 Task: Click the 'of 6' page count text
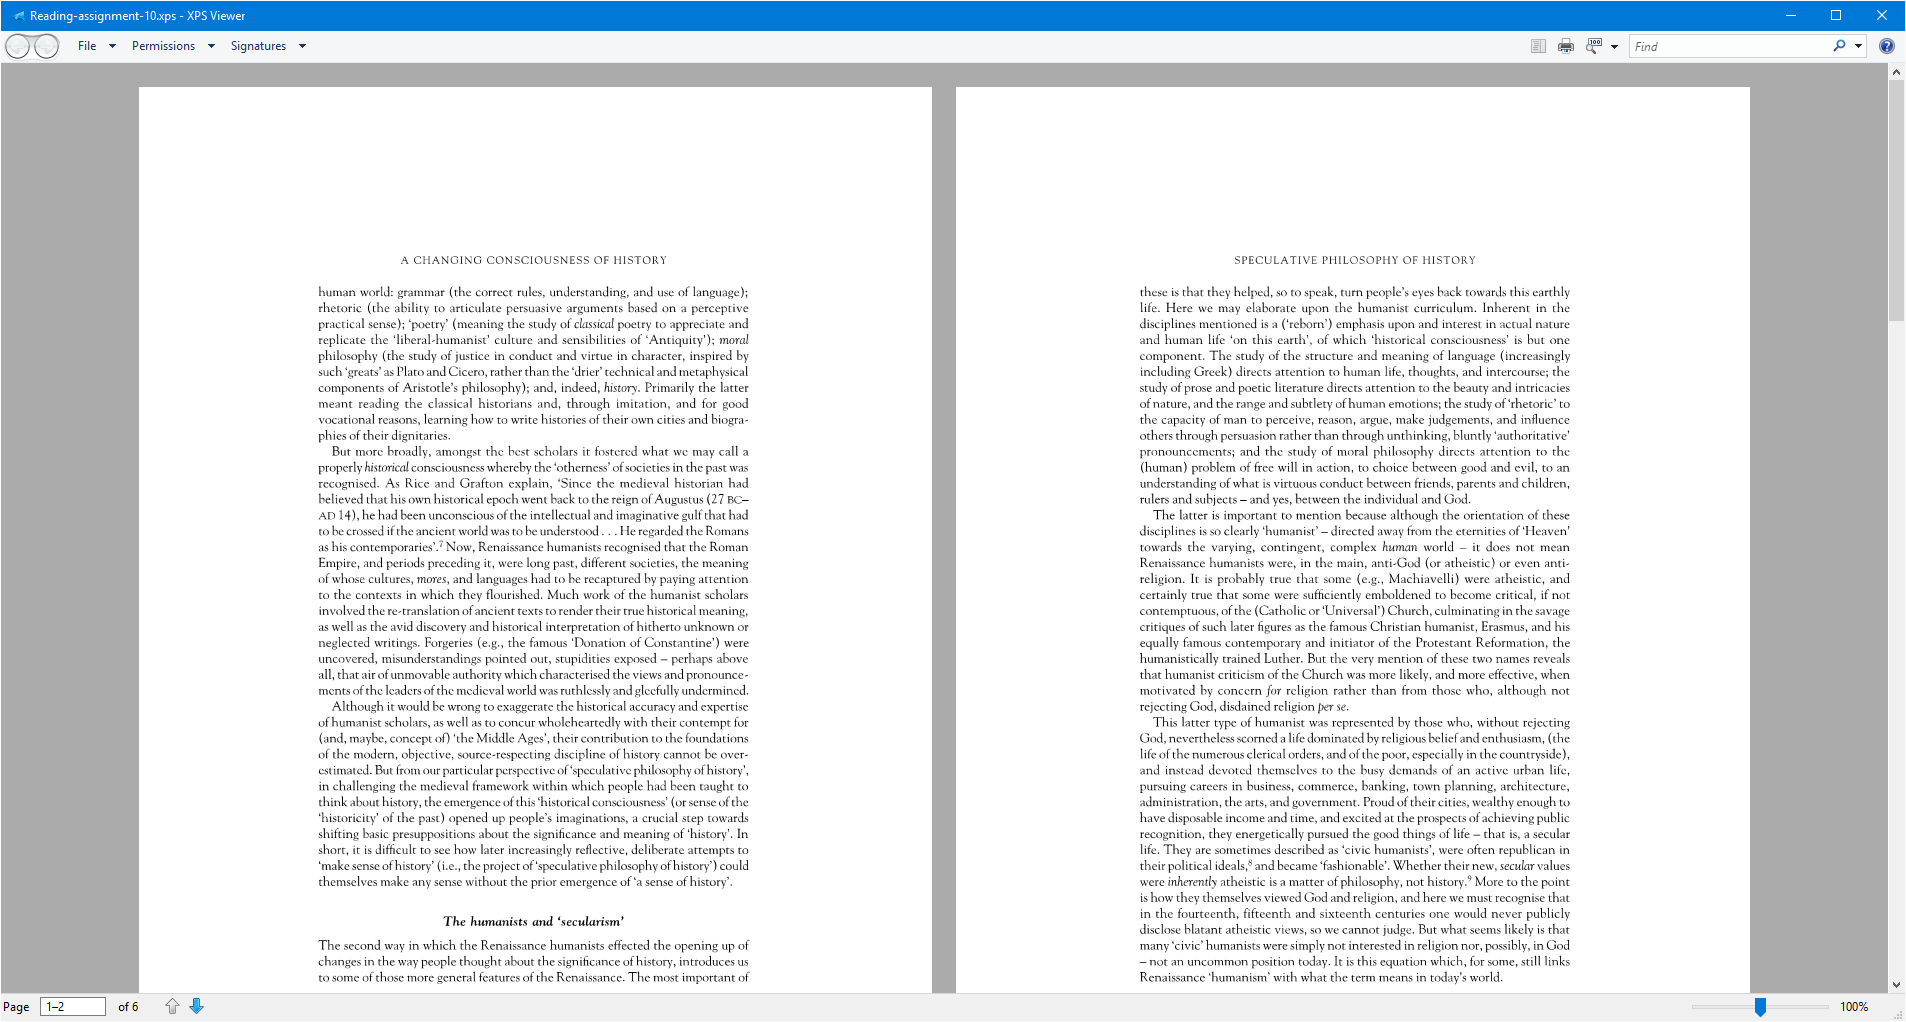tap(128, 1007)
